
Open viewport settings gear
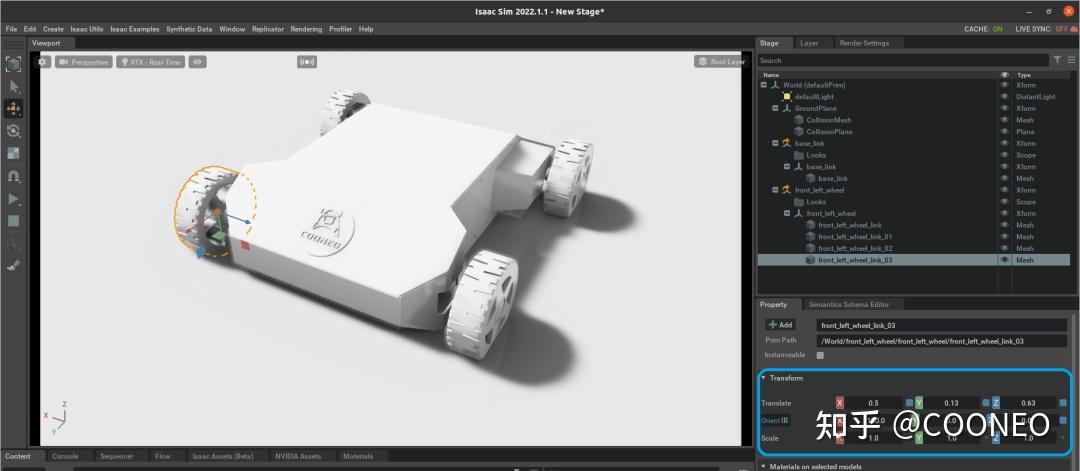coord(42,62)
